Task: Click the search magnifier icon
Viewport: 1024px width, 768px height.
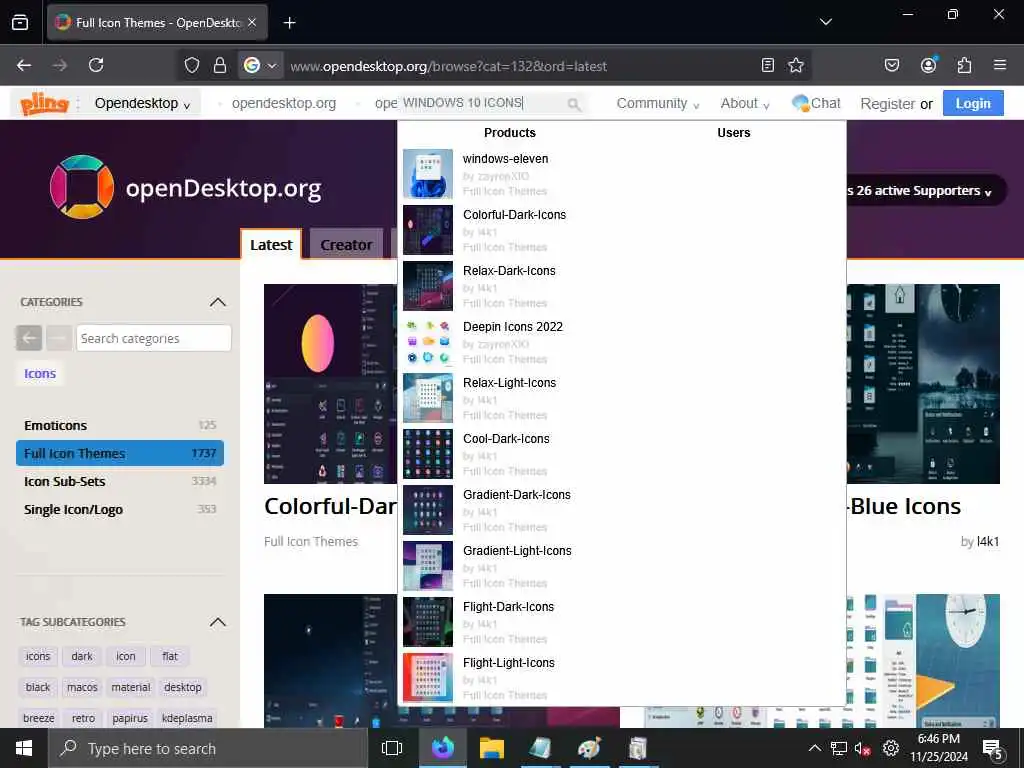Action: [573, 104]
